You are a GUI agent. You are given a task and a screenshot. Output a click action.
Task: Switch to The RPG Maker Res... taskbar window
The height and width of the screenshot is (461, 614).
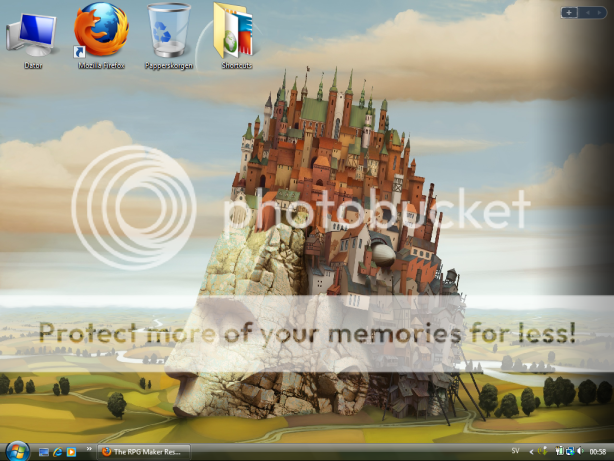coord(144,452)
